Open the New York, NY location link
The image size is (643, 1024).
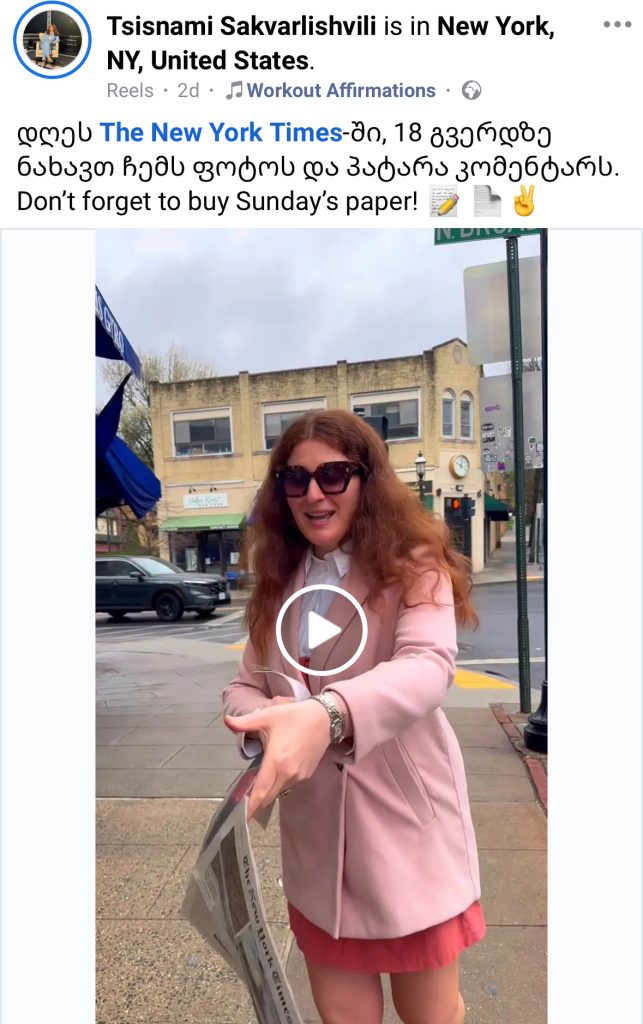point(330,43)
